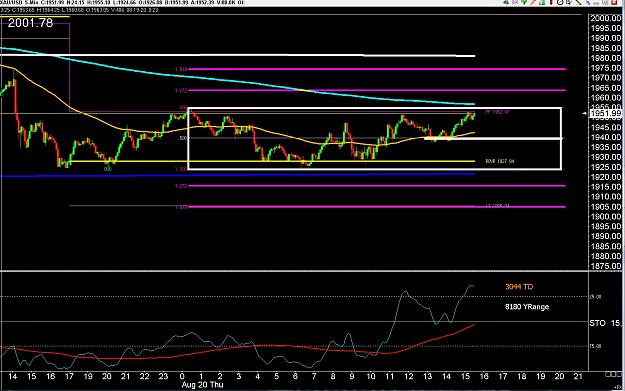The height and width of the screenshot is (391, 625).
Task: Click the PP 1952.97 pivot label
Action: click(x=497, y=112)
